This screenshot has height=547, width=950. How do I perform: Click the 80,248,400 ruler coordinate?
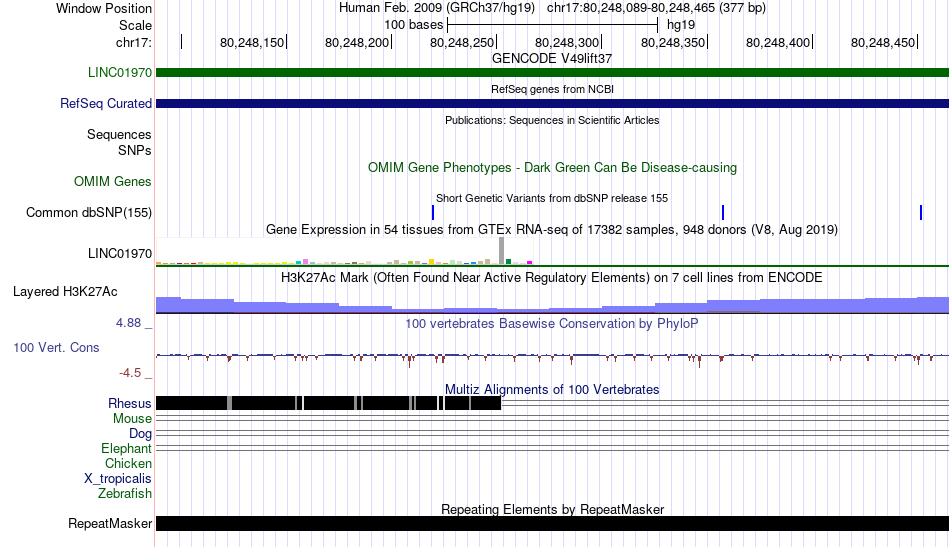tap(777, 42)
